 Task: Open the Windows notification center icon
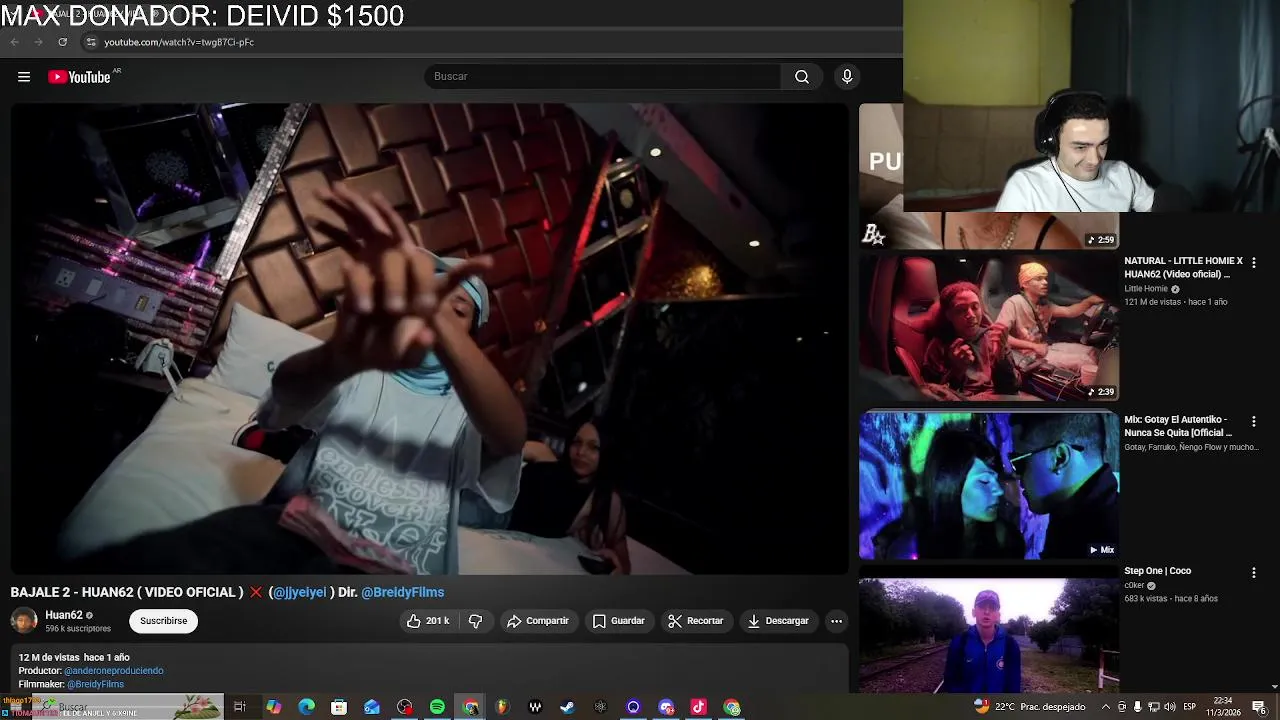(1259, 707)
